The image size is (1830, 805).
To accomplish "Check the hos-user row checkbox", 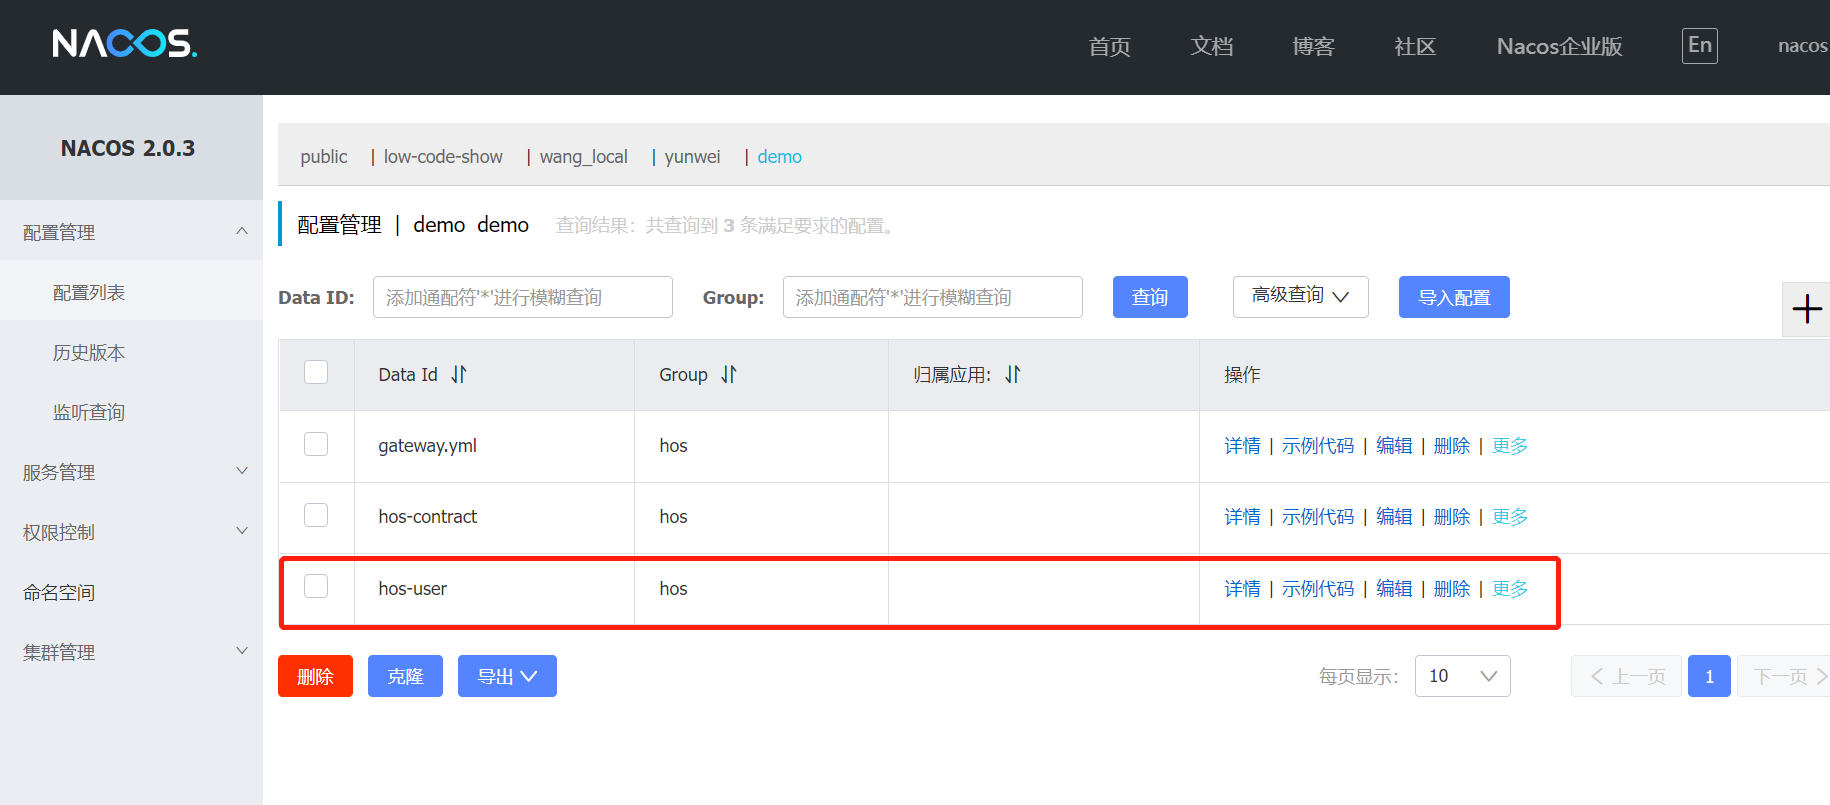I will (x=316, y=586).
